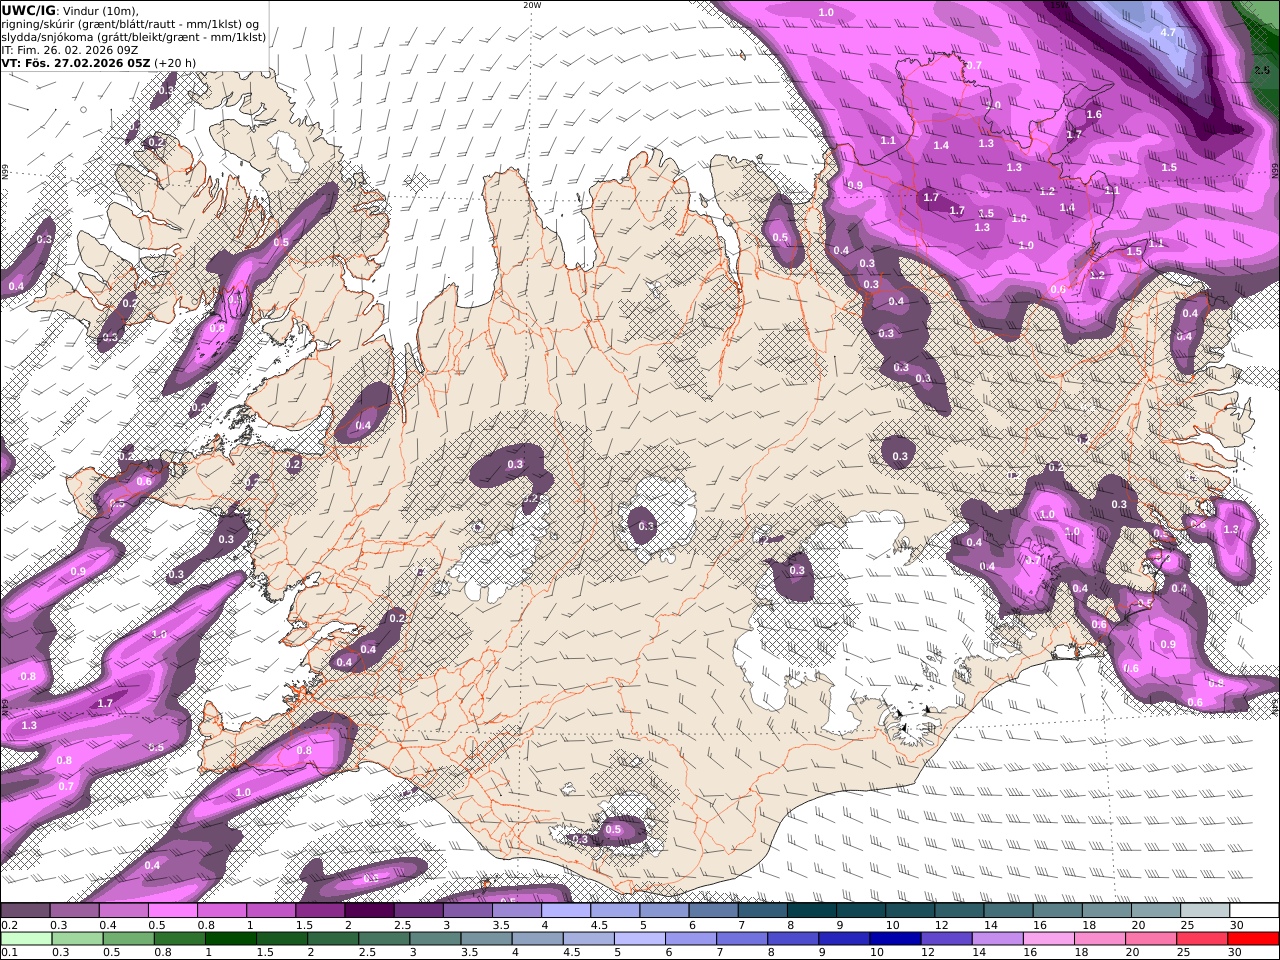Click the dark teal top-row swatch between 8 and 9

point(812,911)
